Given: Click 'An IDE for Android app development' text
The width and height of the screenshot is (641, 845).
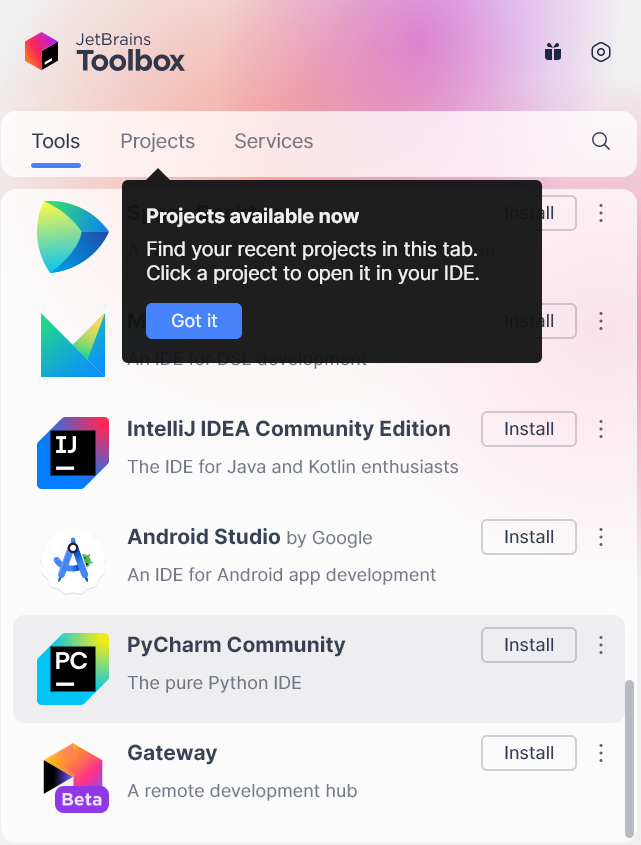Looking at the screenshot, I should tap(281, 574).
